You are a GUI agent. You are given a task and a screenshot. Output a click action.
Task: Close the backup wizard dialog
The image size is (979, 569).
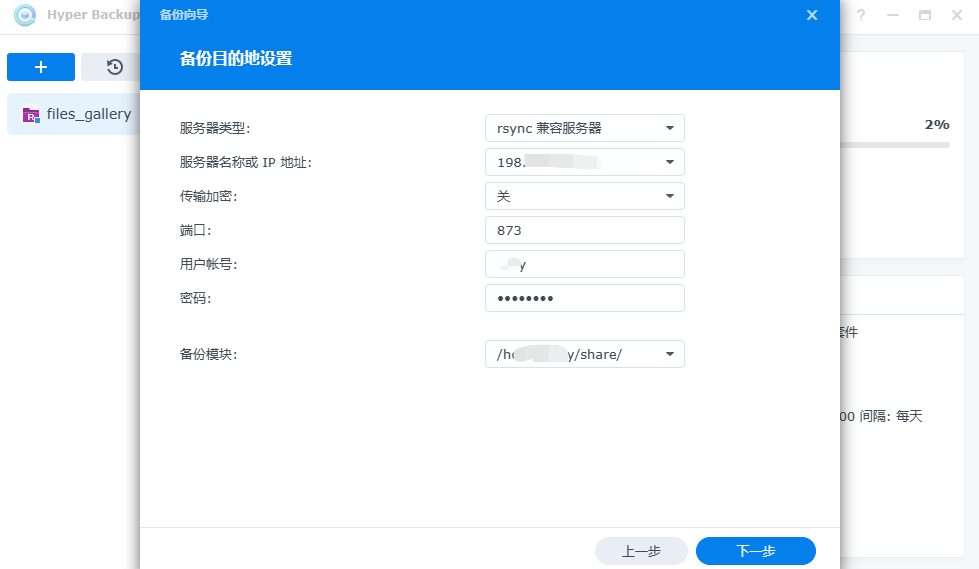(812, 15)
